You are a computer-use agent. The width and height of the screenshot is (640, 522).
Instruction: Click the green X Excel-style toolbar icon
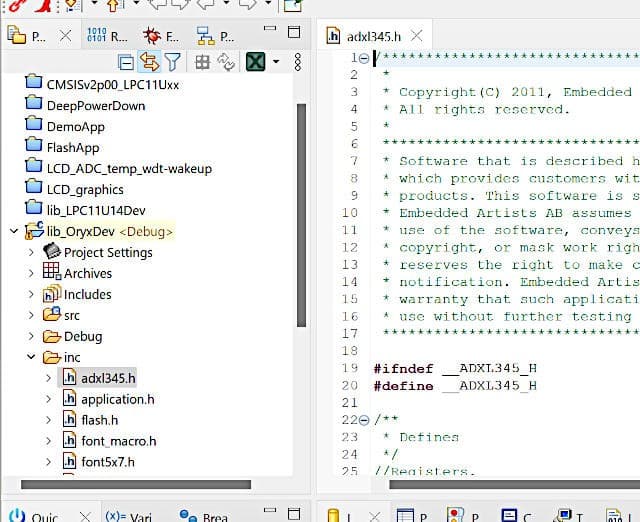pyautogui.click(x=256, y=62)
